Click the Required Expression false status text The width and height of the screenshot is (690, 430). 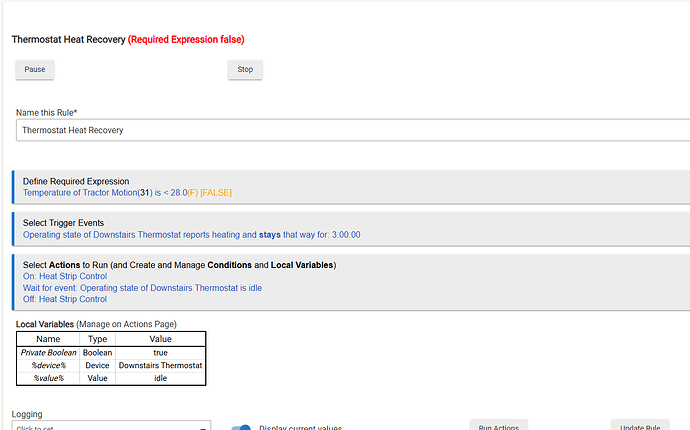(x=186, y=40)
